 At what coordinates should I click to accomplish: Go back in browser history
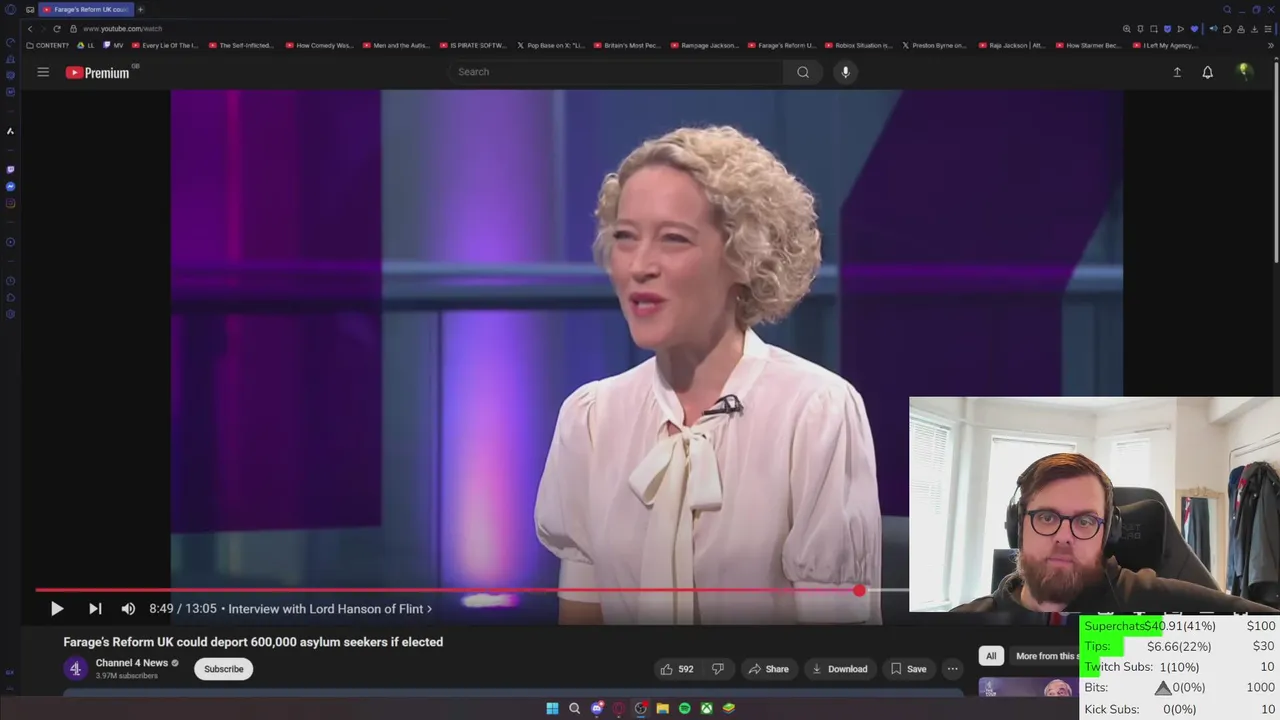pos(29,29)
